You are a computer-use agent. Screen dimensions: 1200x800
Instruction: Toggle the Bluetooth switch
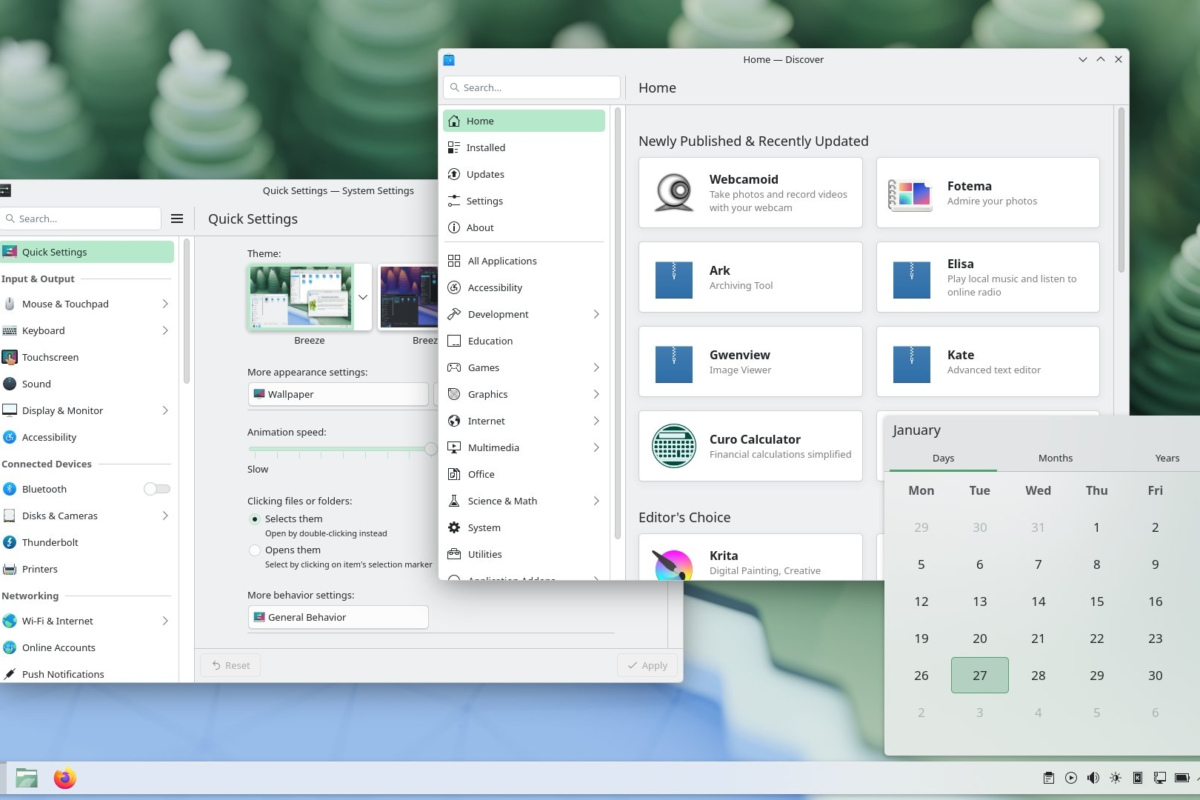[x=157, y=489]
